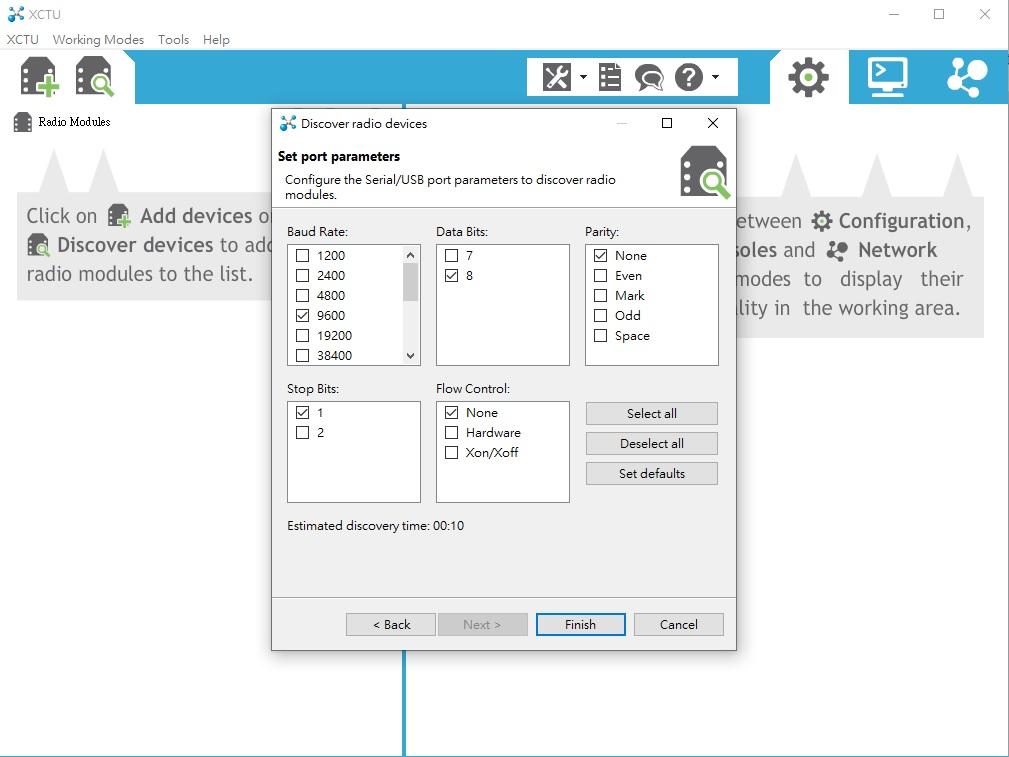This screenshot has height=757, width=1009.
Task: Switch to Configuration mode gear icon
Action: (808, 77)
